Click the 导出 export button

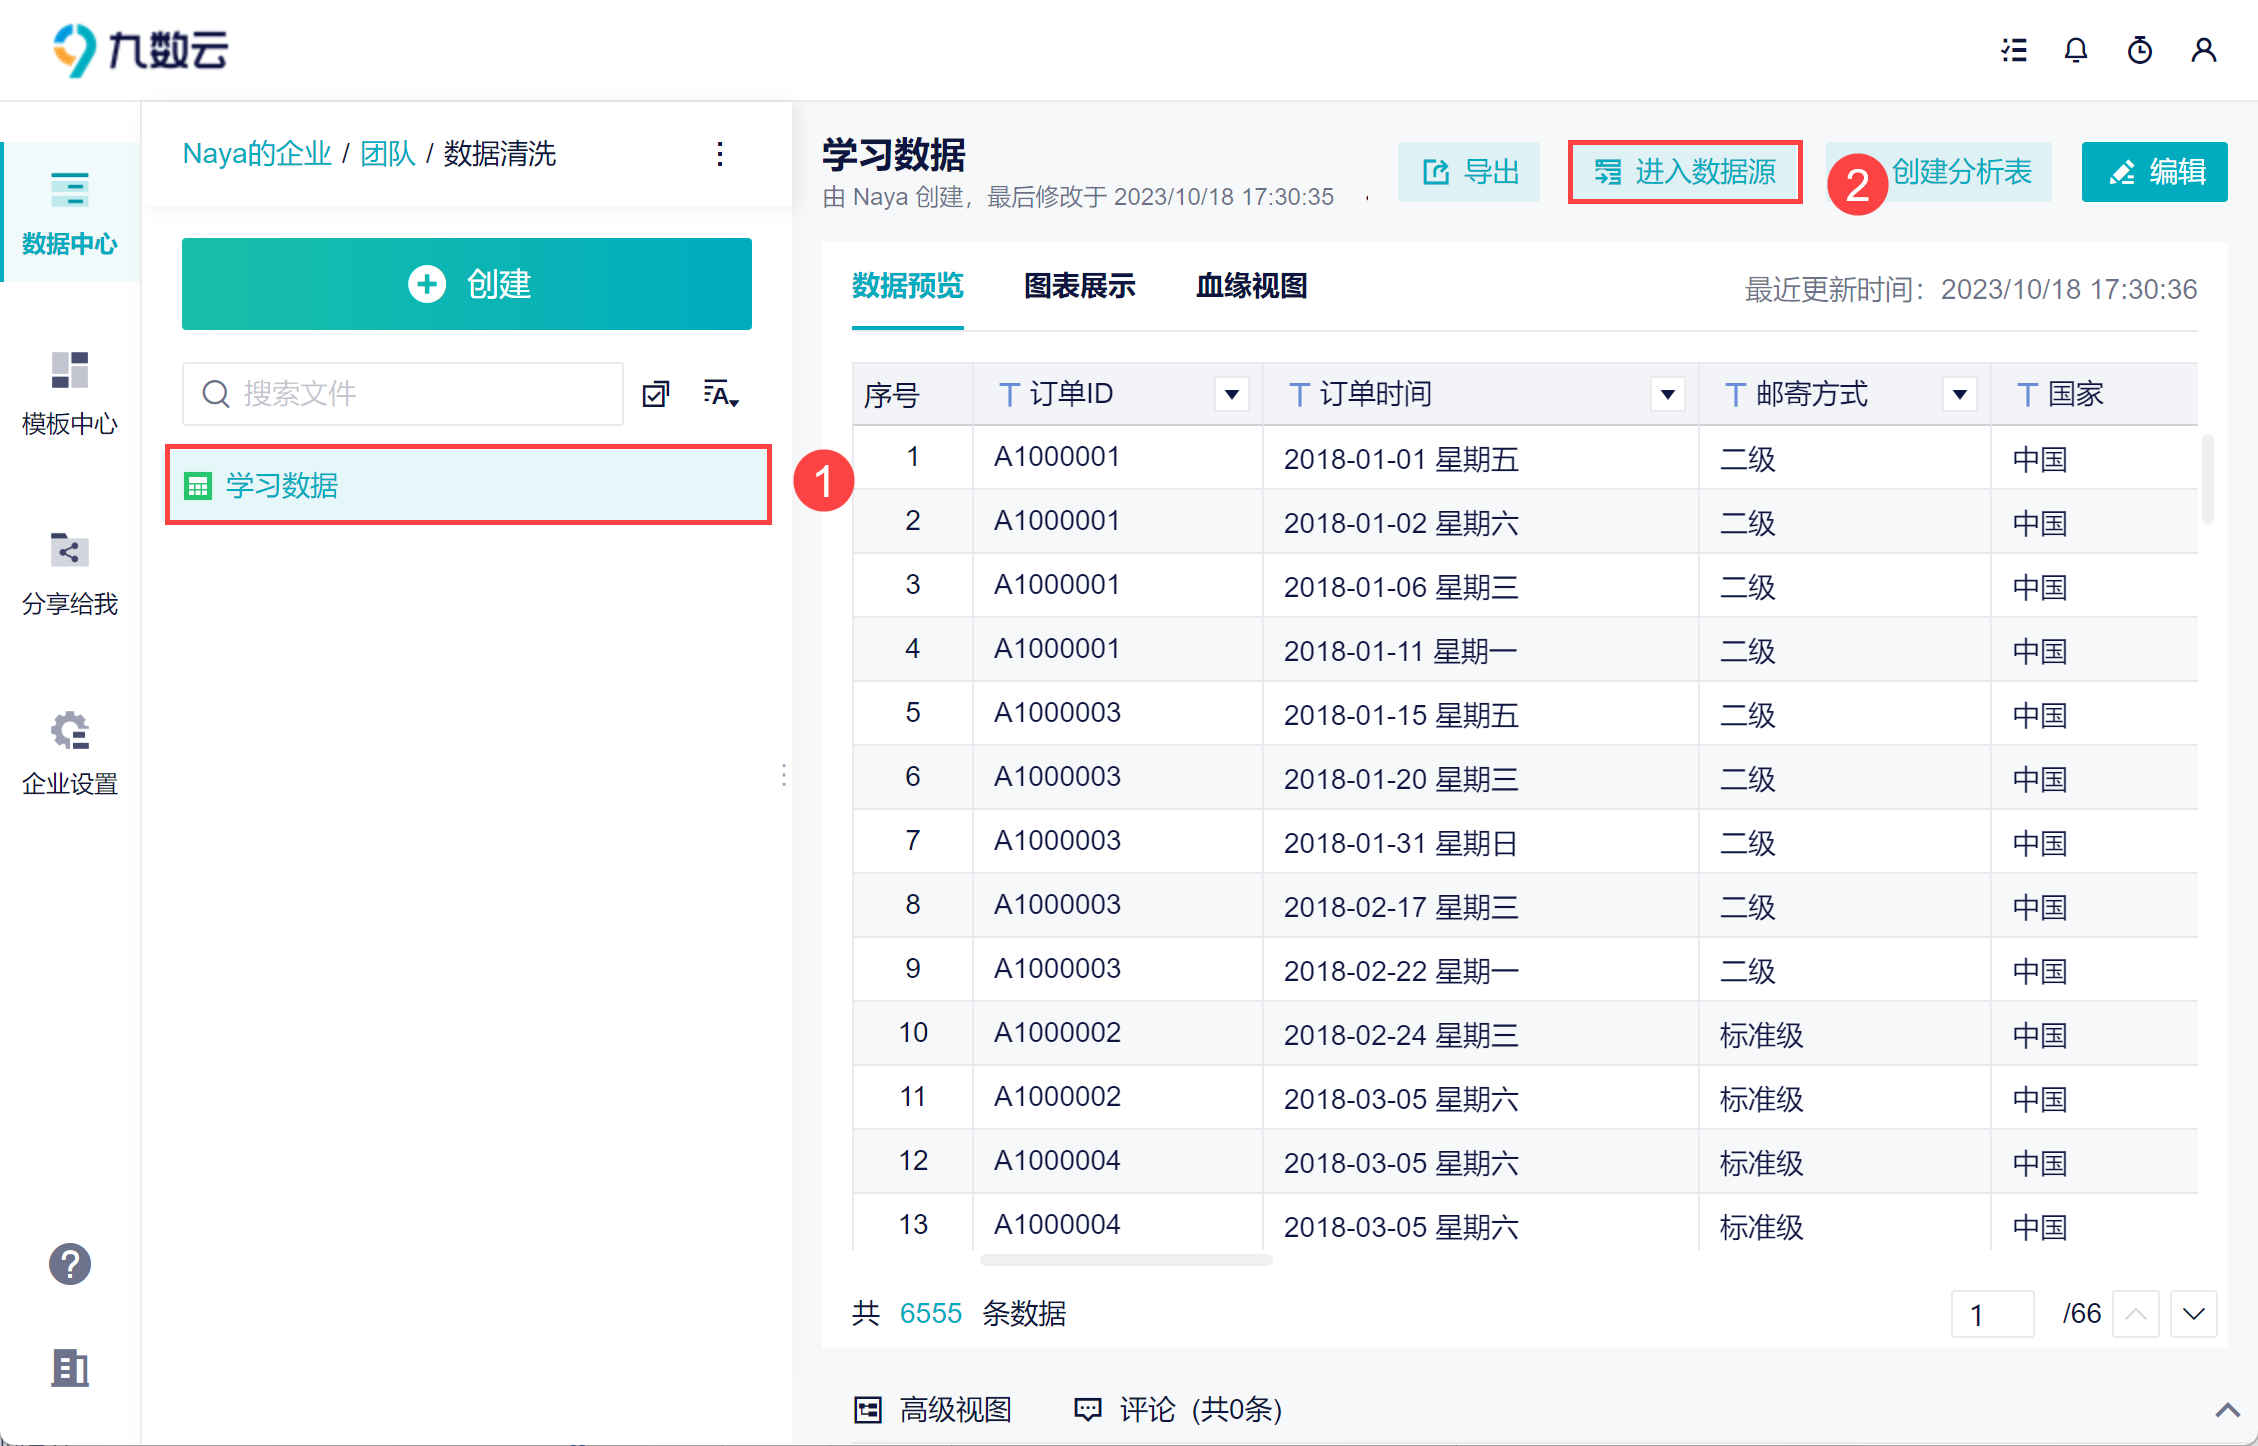[x=1469, y=172]
